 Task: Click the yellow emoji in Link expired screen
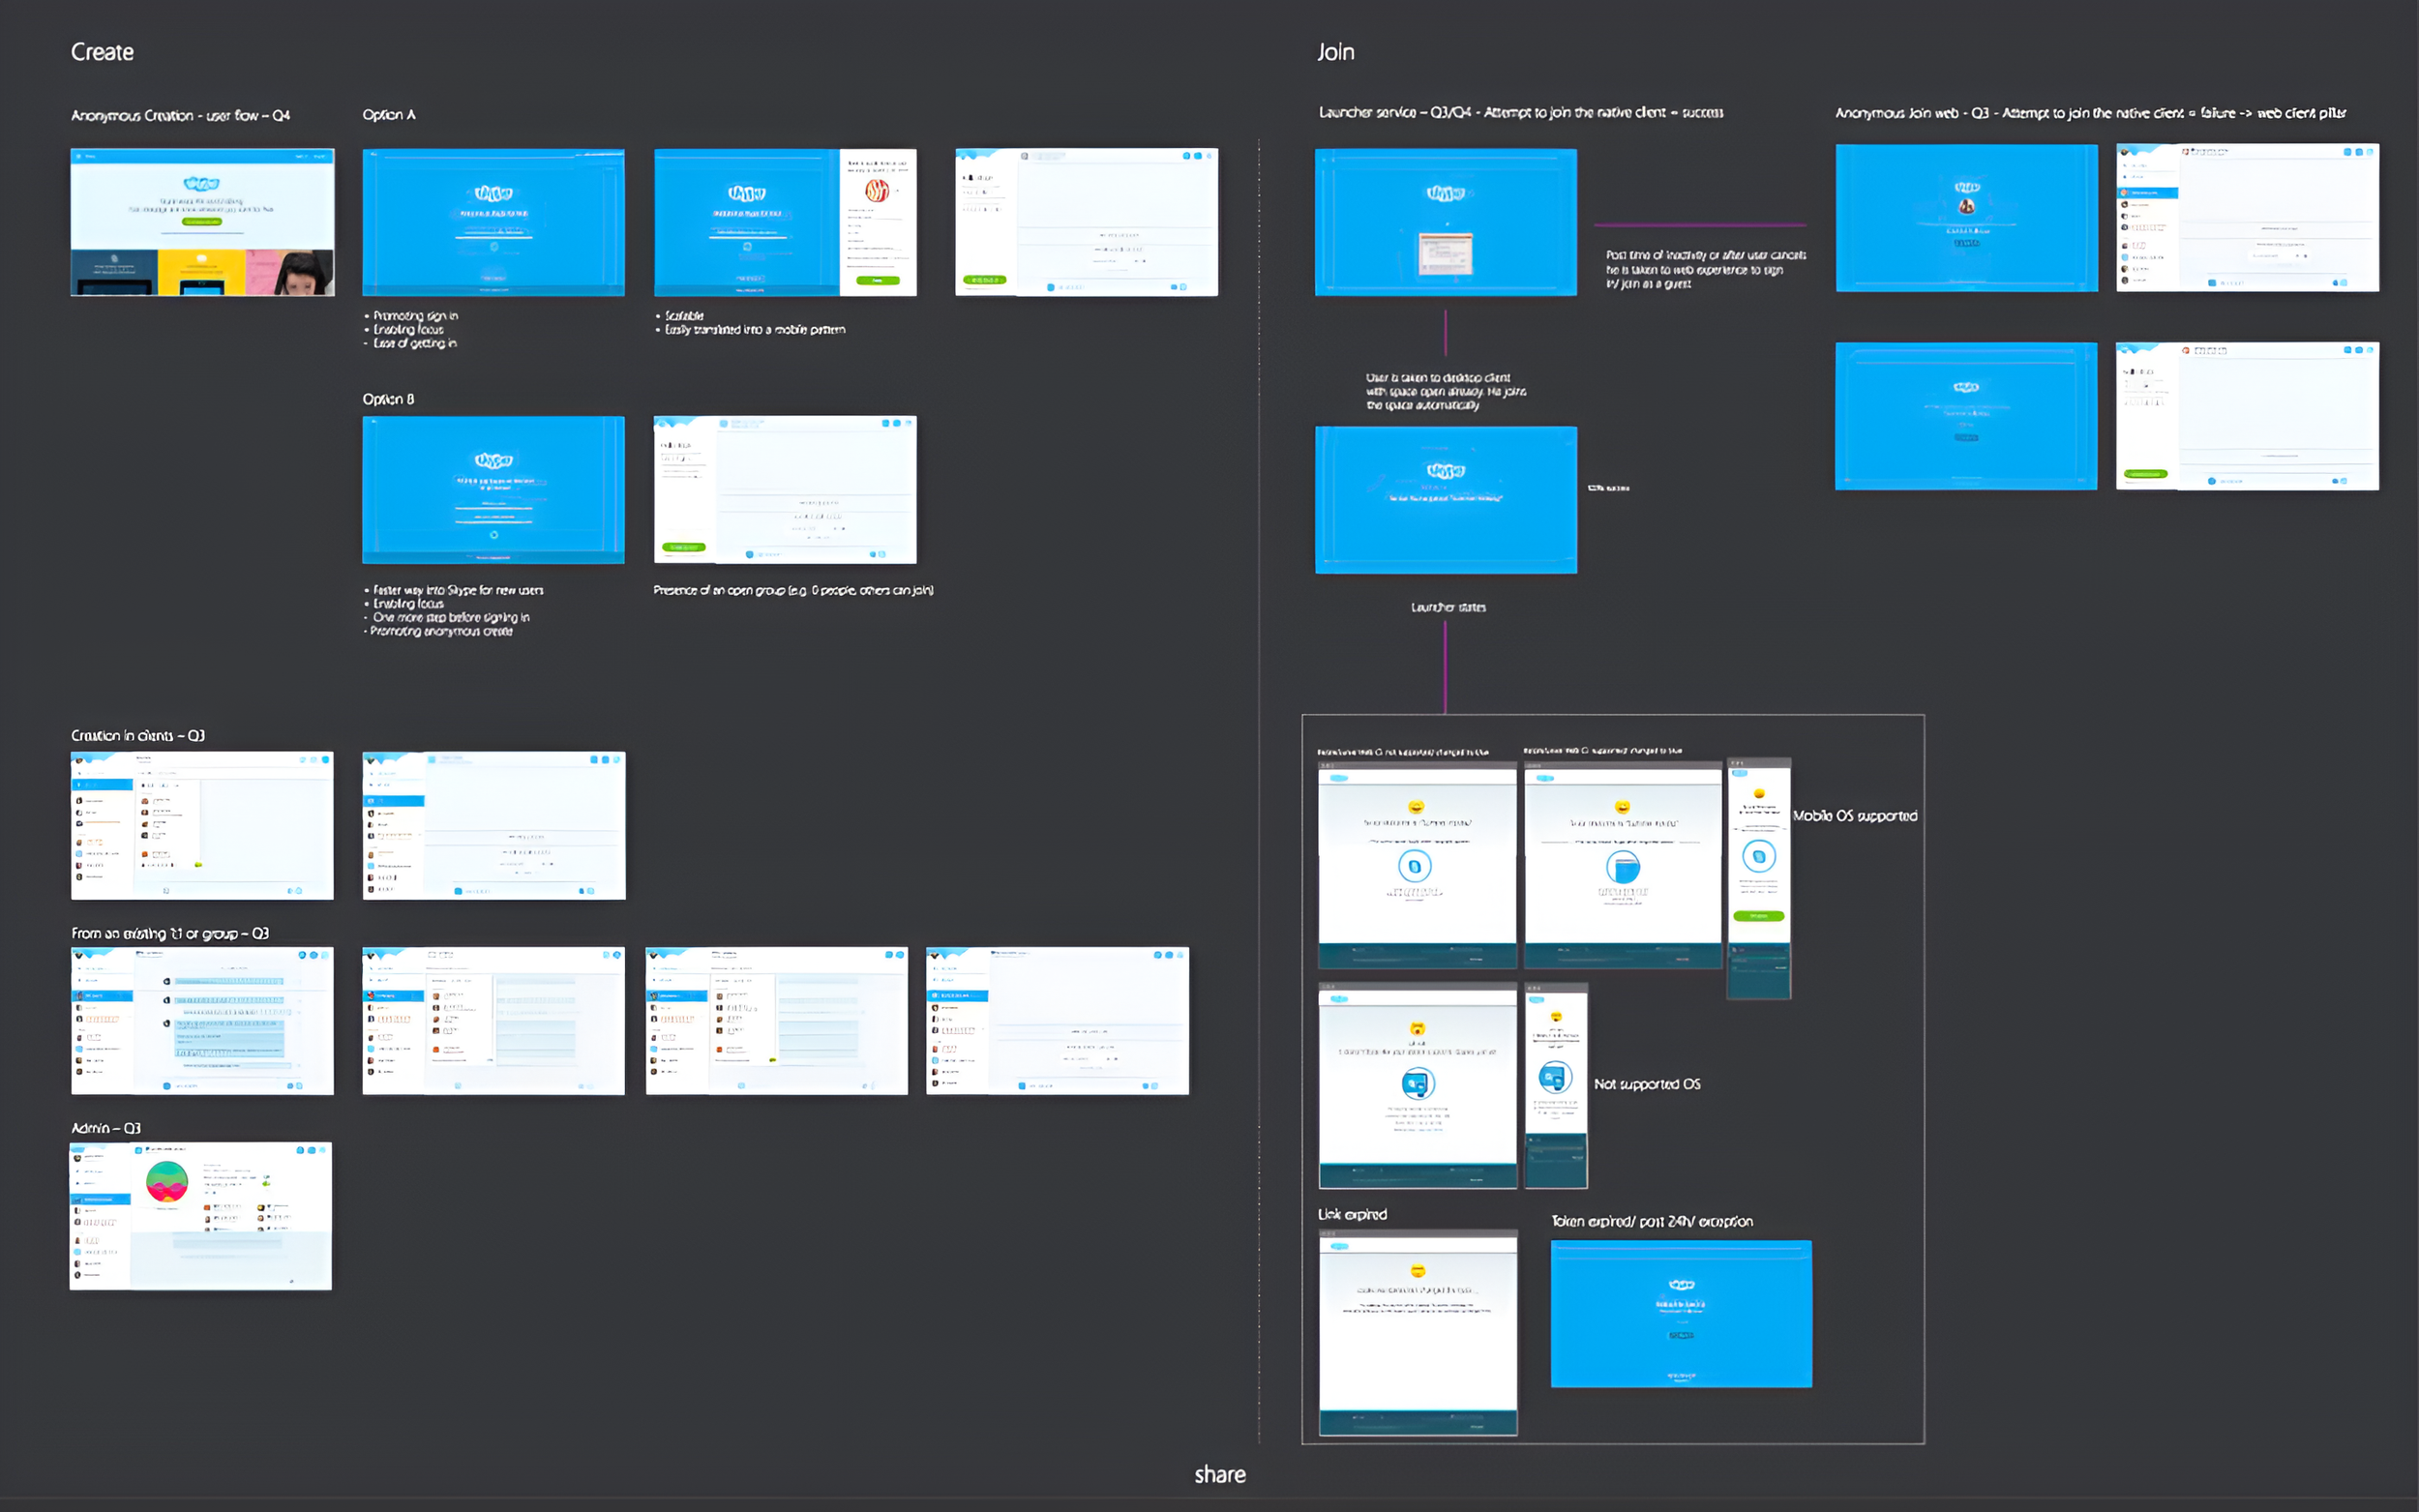tap(1417, 1271)
